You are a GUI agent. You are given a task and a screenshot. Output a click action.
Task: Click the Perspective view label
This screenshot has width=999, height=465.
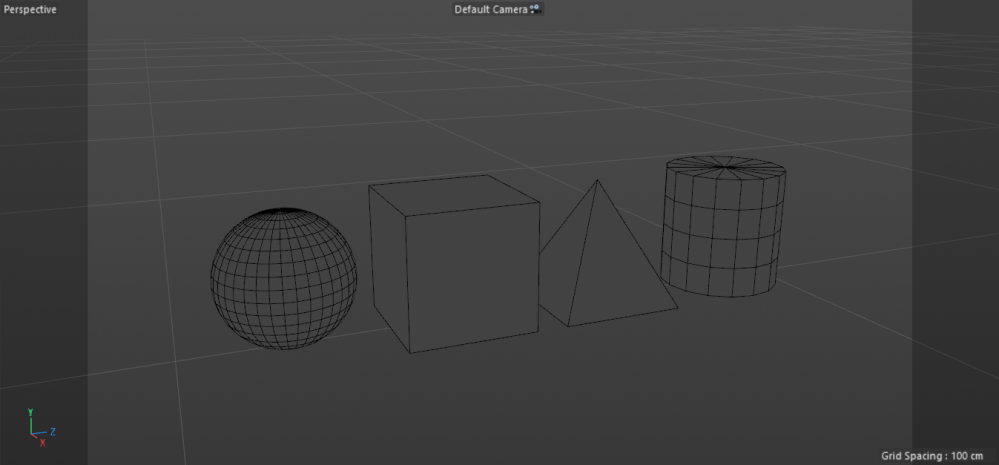[30, 10]
